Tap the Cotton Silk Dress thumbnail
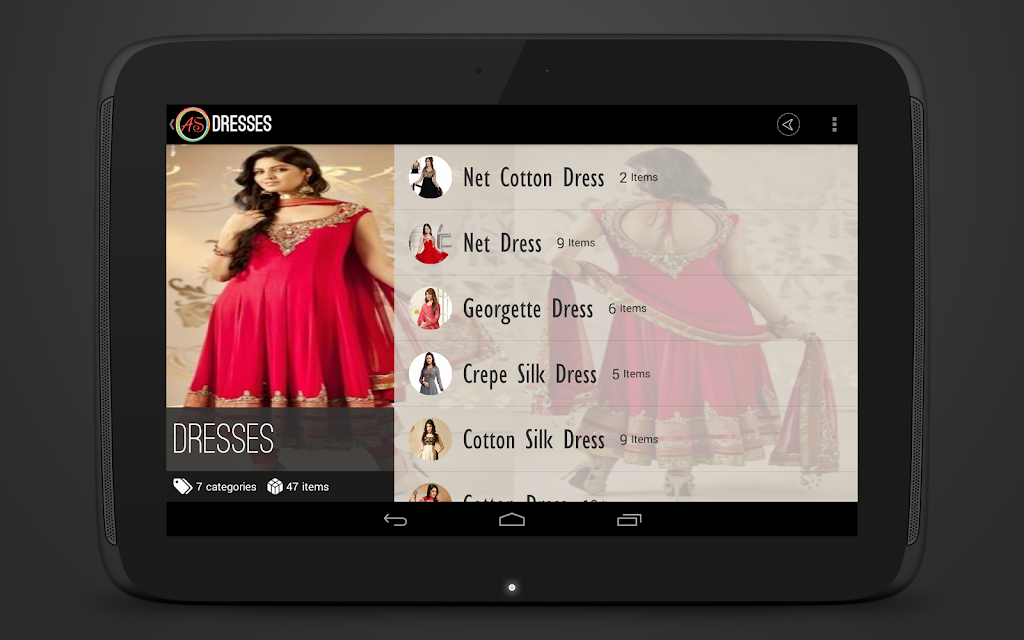The image size is (1024, 640). point(430,440)
